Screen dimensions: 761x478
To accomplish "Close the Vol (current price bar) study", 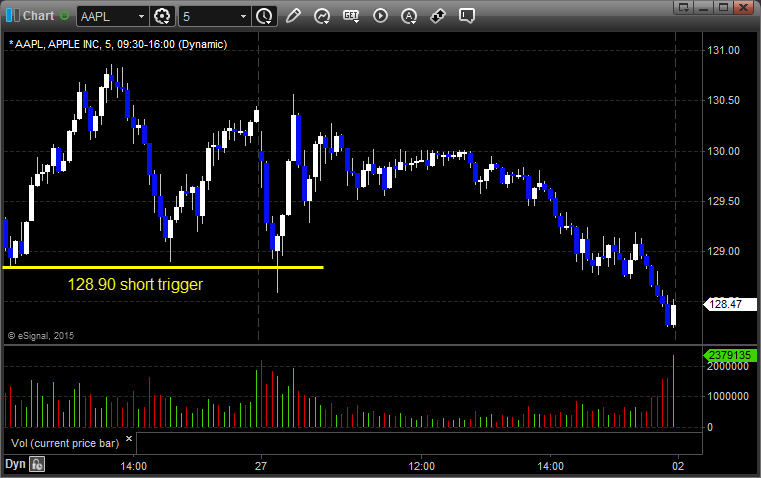I will point(129,439).
